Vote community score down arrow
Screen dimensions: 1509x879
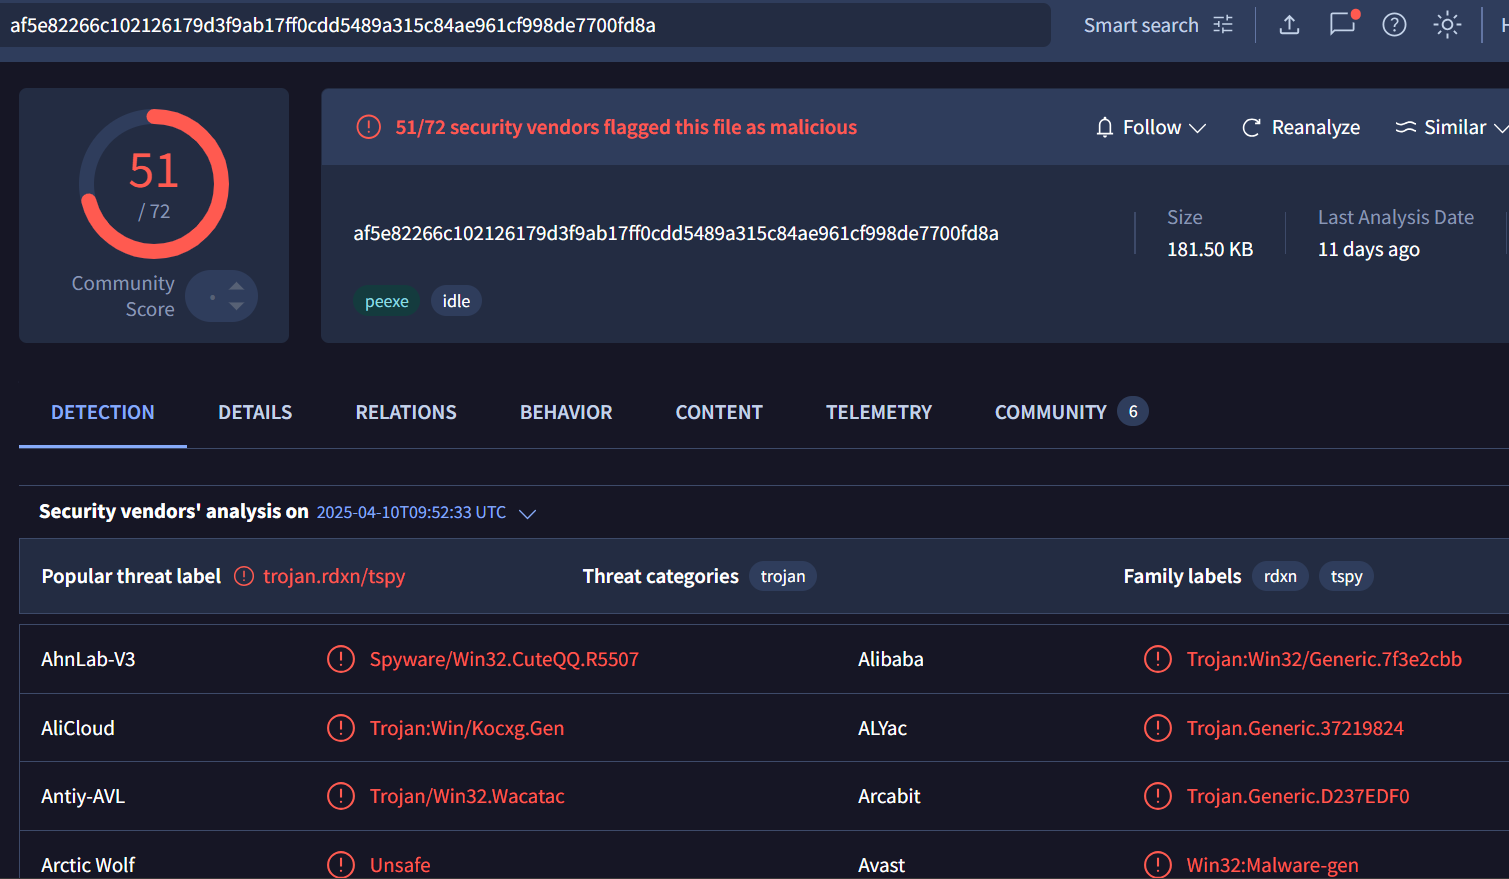point(236,306)
